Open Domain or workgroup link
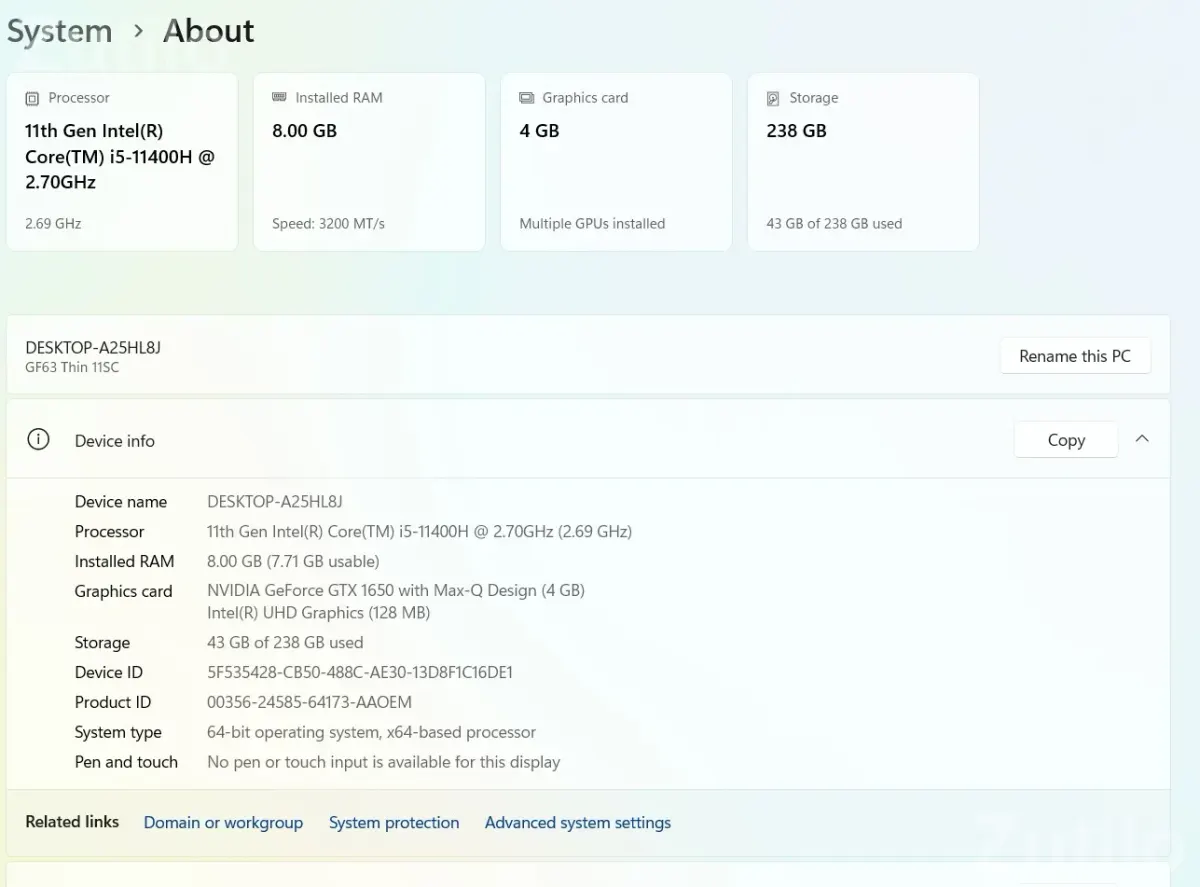The height and width of the screenshot is (887, 1200). 223,822
